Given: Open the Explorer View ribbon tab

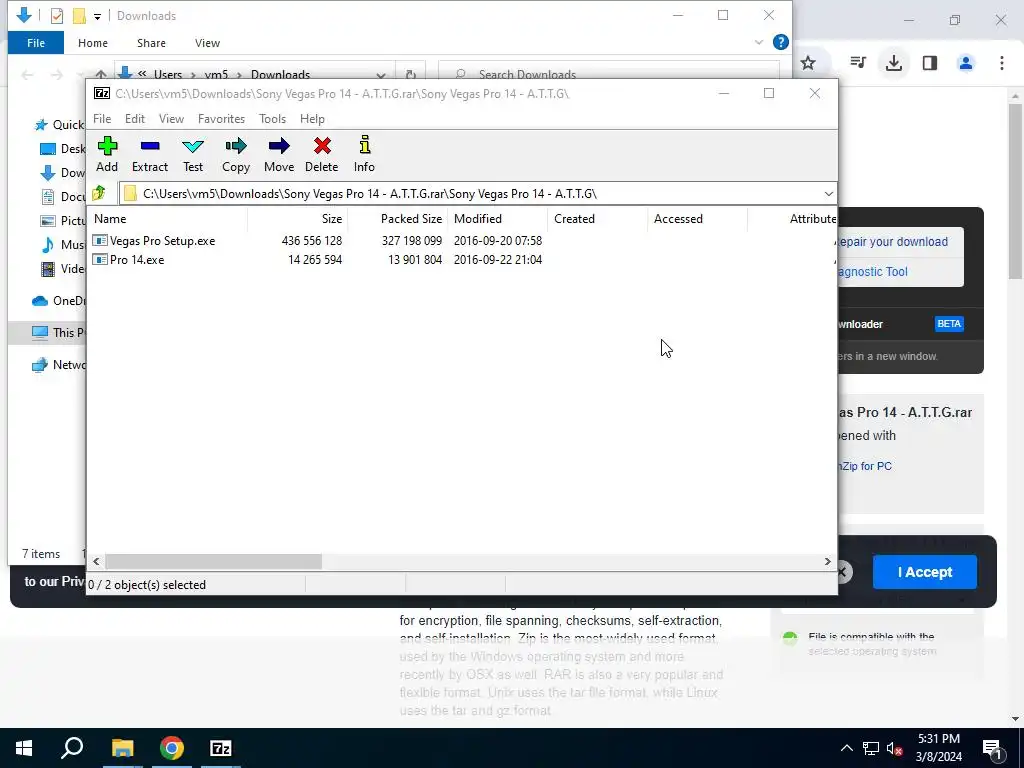Looking at the screenshot, I should coord(207,43).
